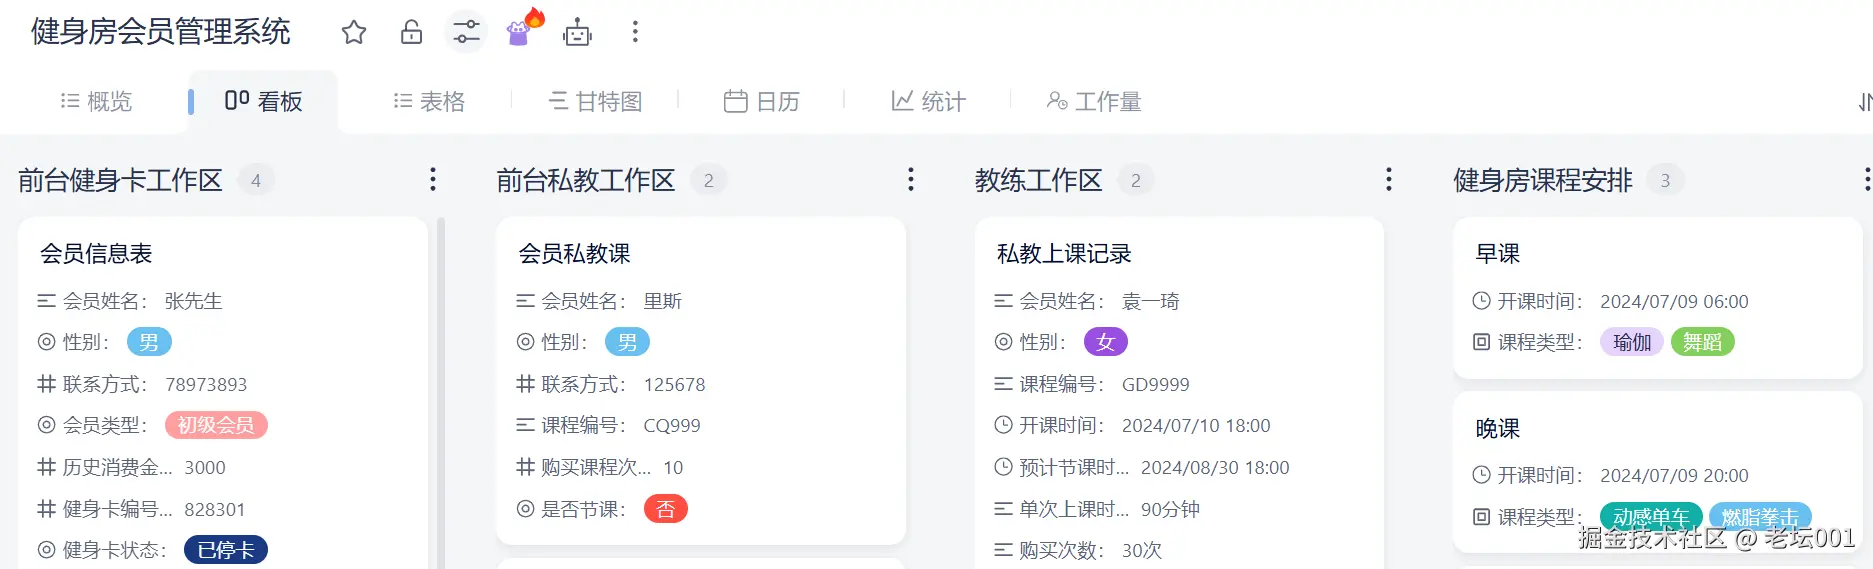Click the purple gift icon with flame
Screen dimensions: 1873x569
524,30
